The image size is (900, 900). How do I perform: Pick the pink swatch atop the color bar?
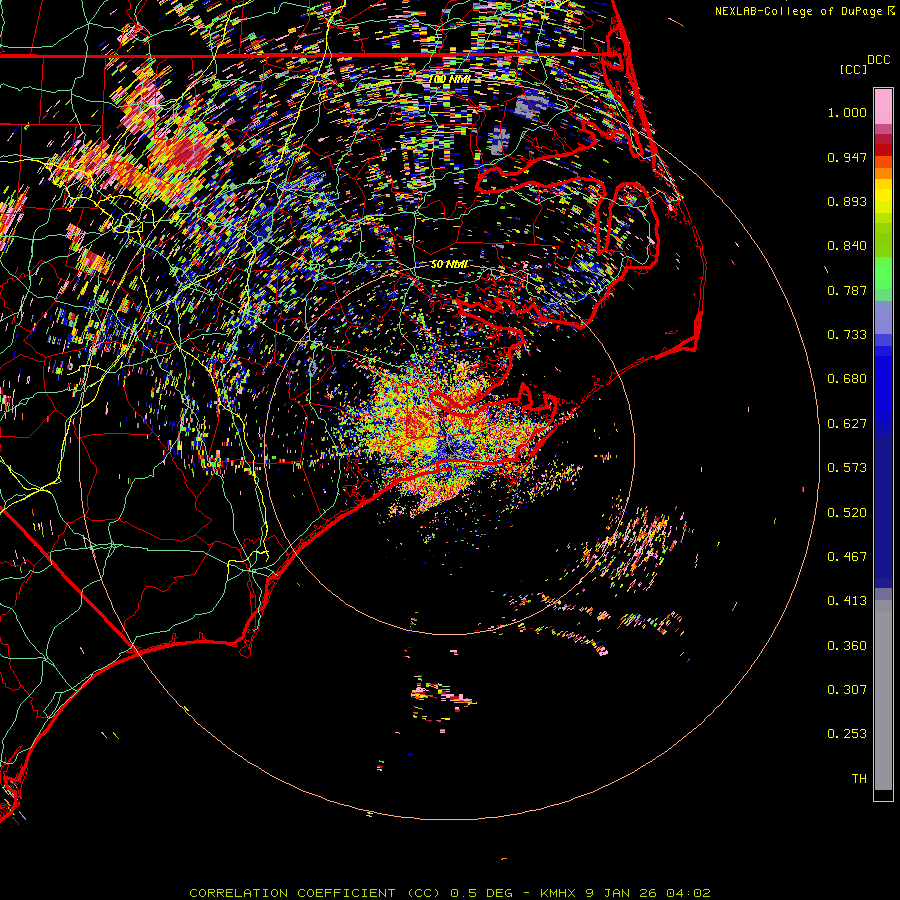click(x=883, y=107)
